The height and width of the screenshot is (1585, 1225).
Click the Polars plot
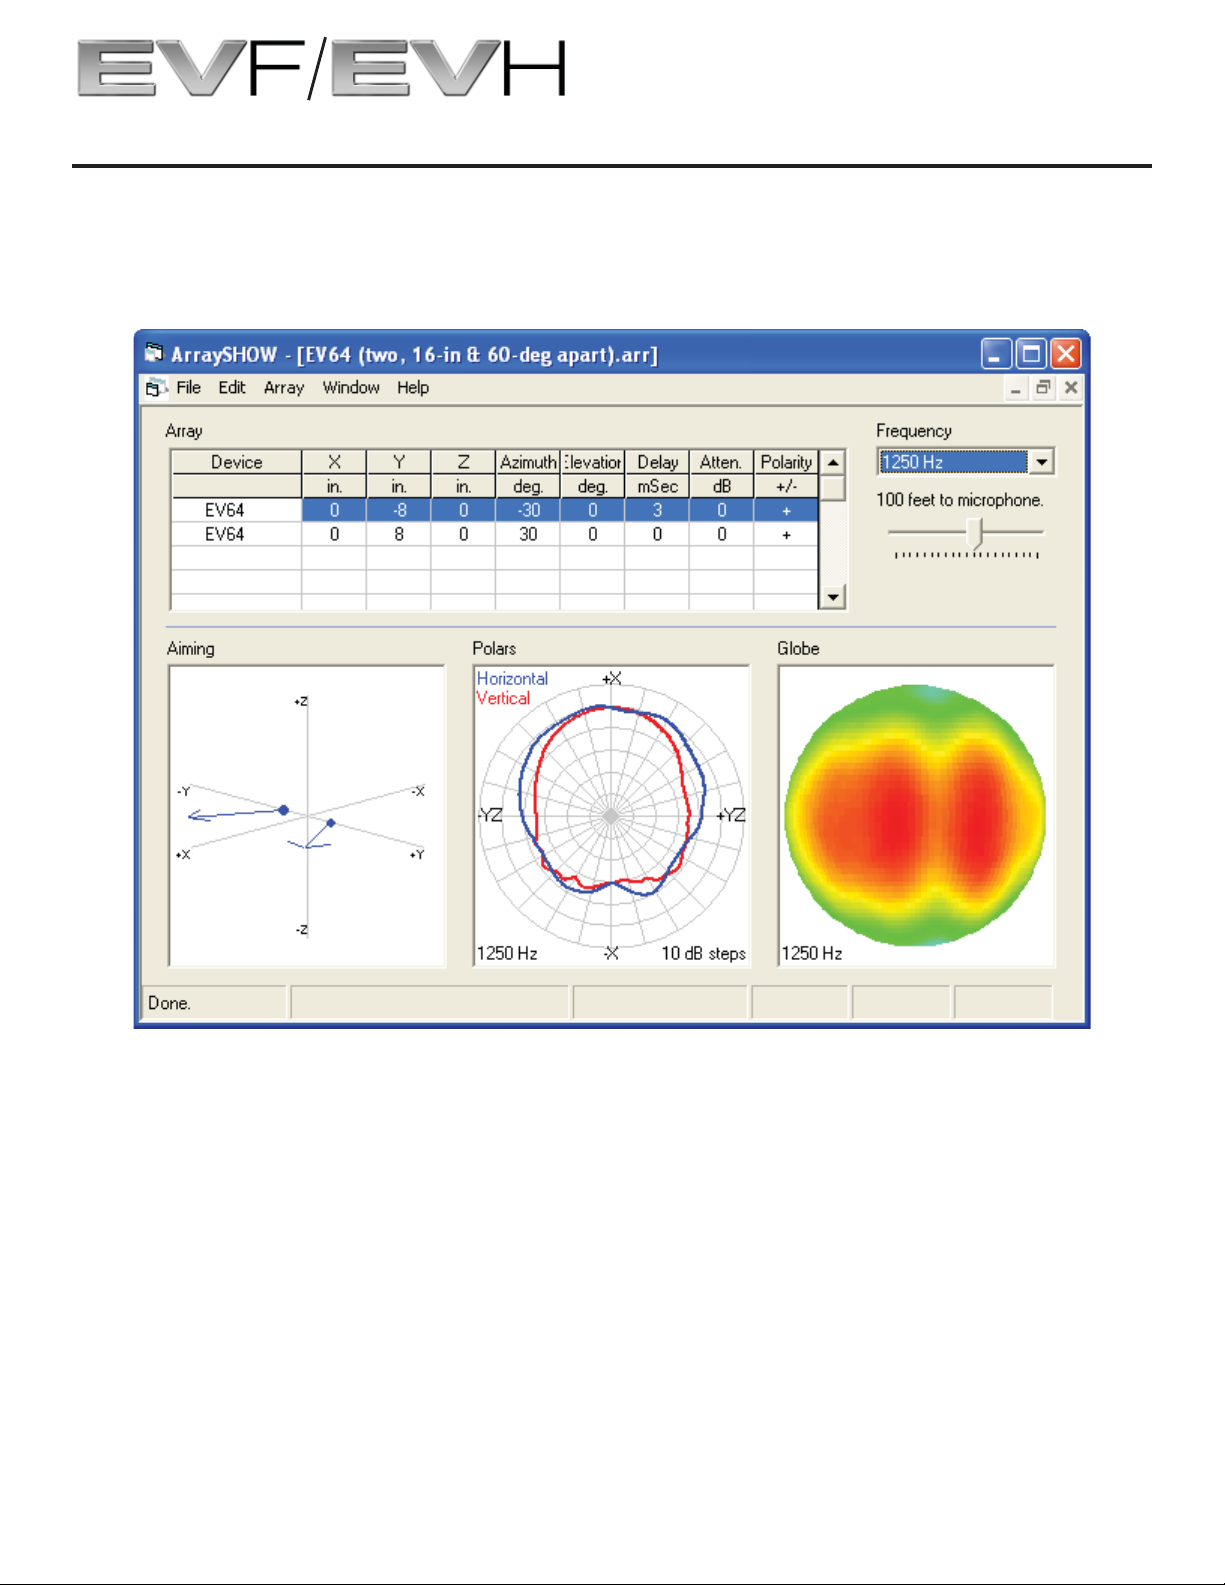(x=611, y=816)
